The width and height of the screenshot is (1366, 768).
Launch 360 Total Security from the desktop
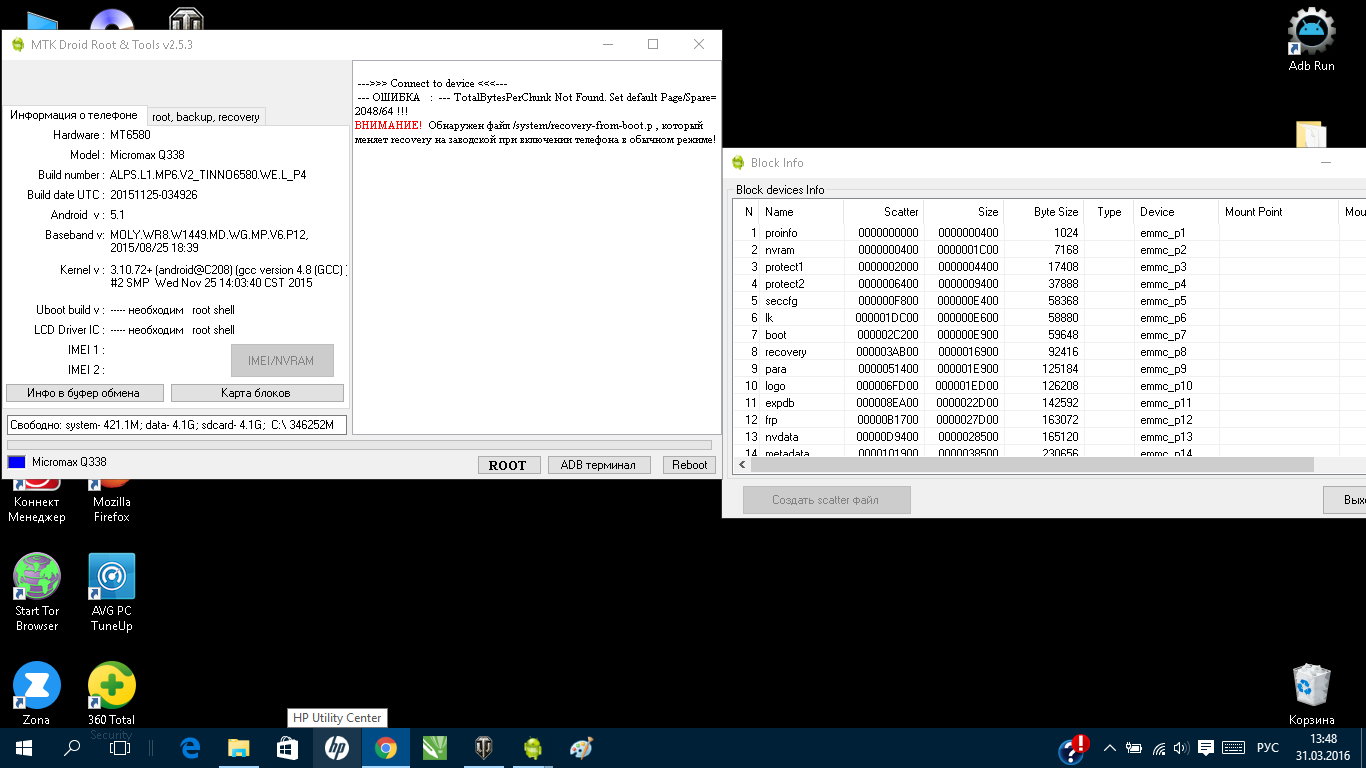point(111,700)
